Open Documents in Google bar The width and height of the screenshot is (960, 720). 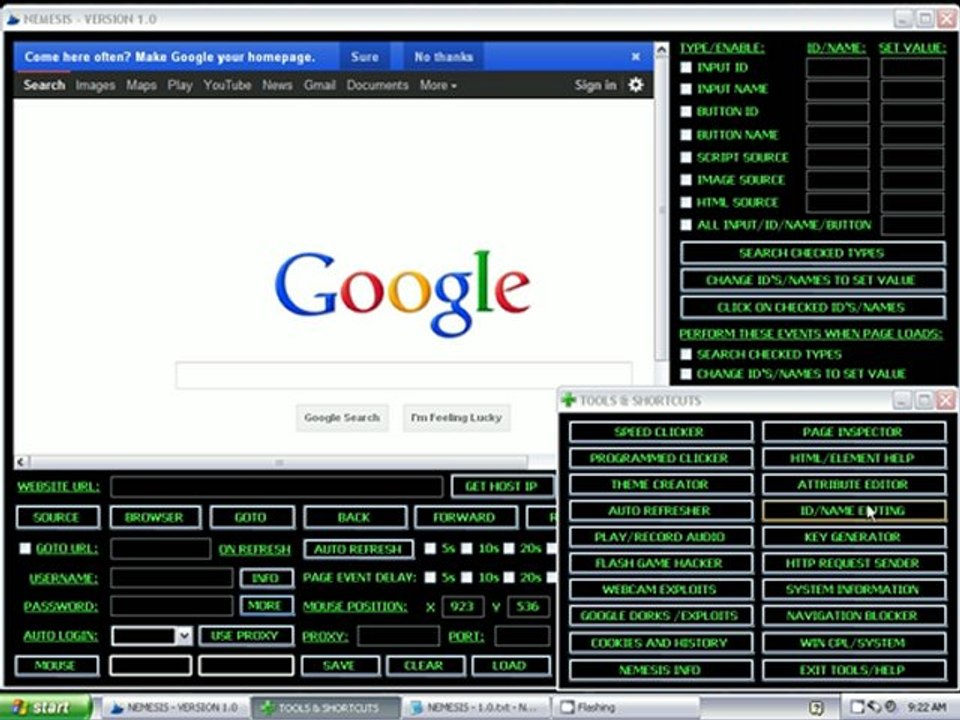click(x=377, y=85)
